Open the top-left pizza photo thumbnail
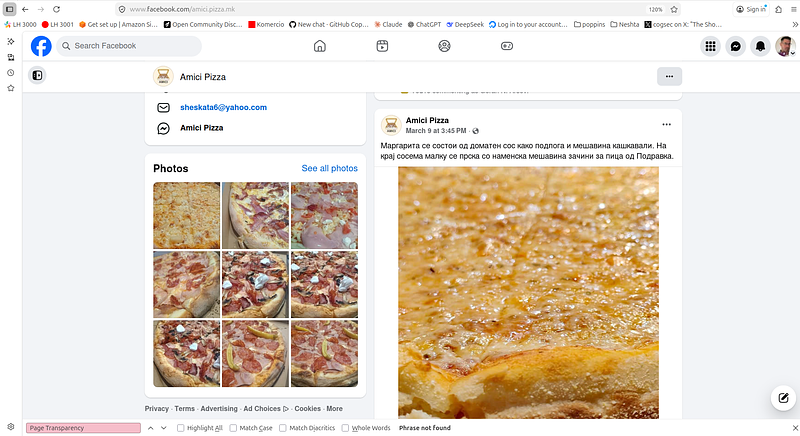 tap(185, 215)
